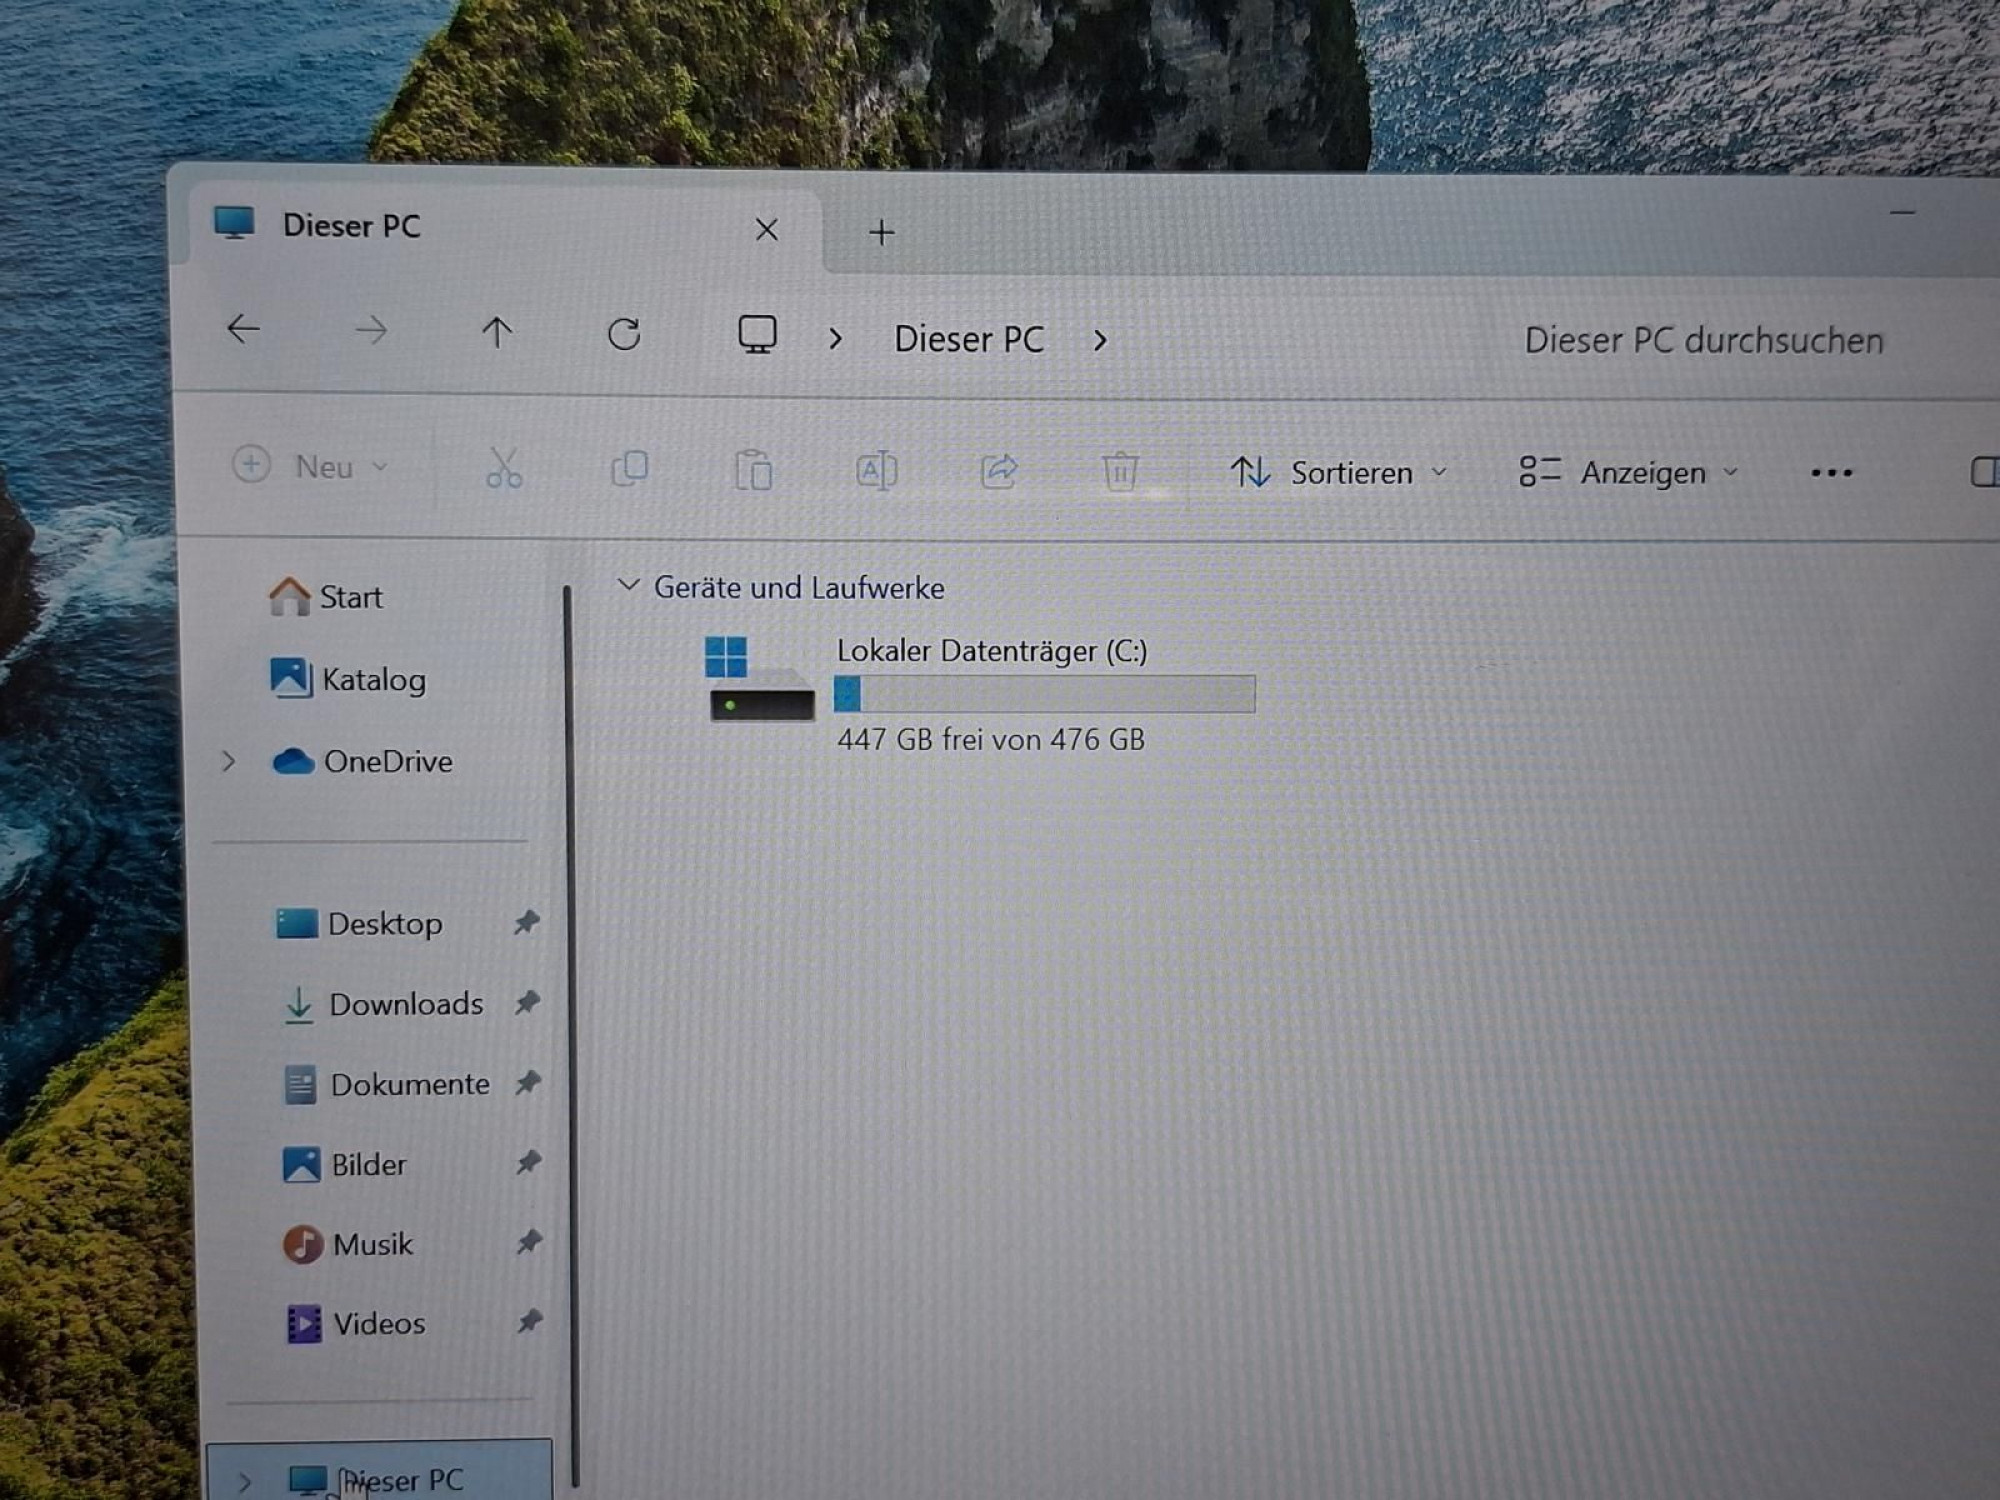
Task: Unpin Musik via its pin icon
Action: click(x=529, y=1242)
